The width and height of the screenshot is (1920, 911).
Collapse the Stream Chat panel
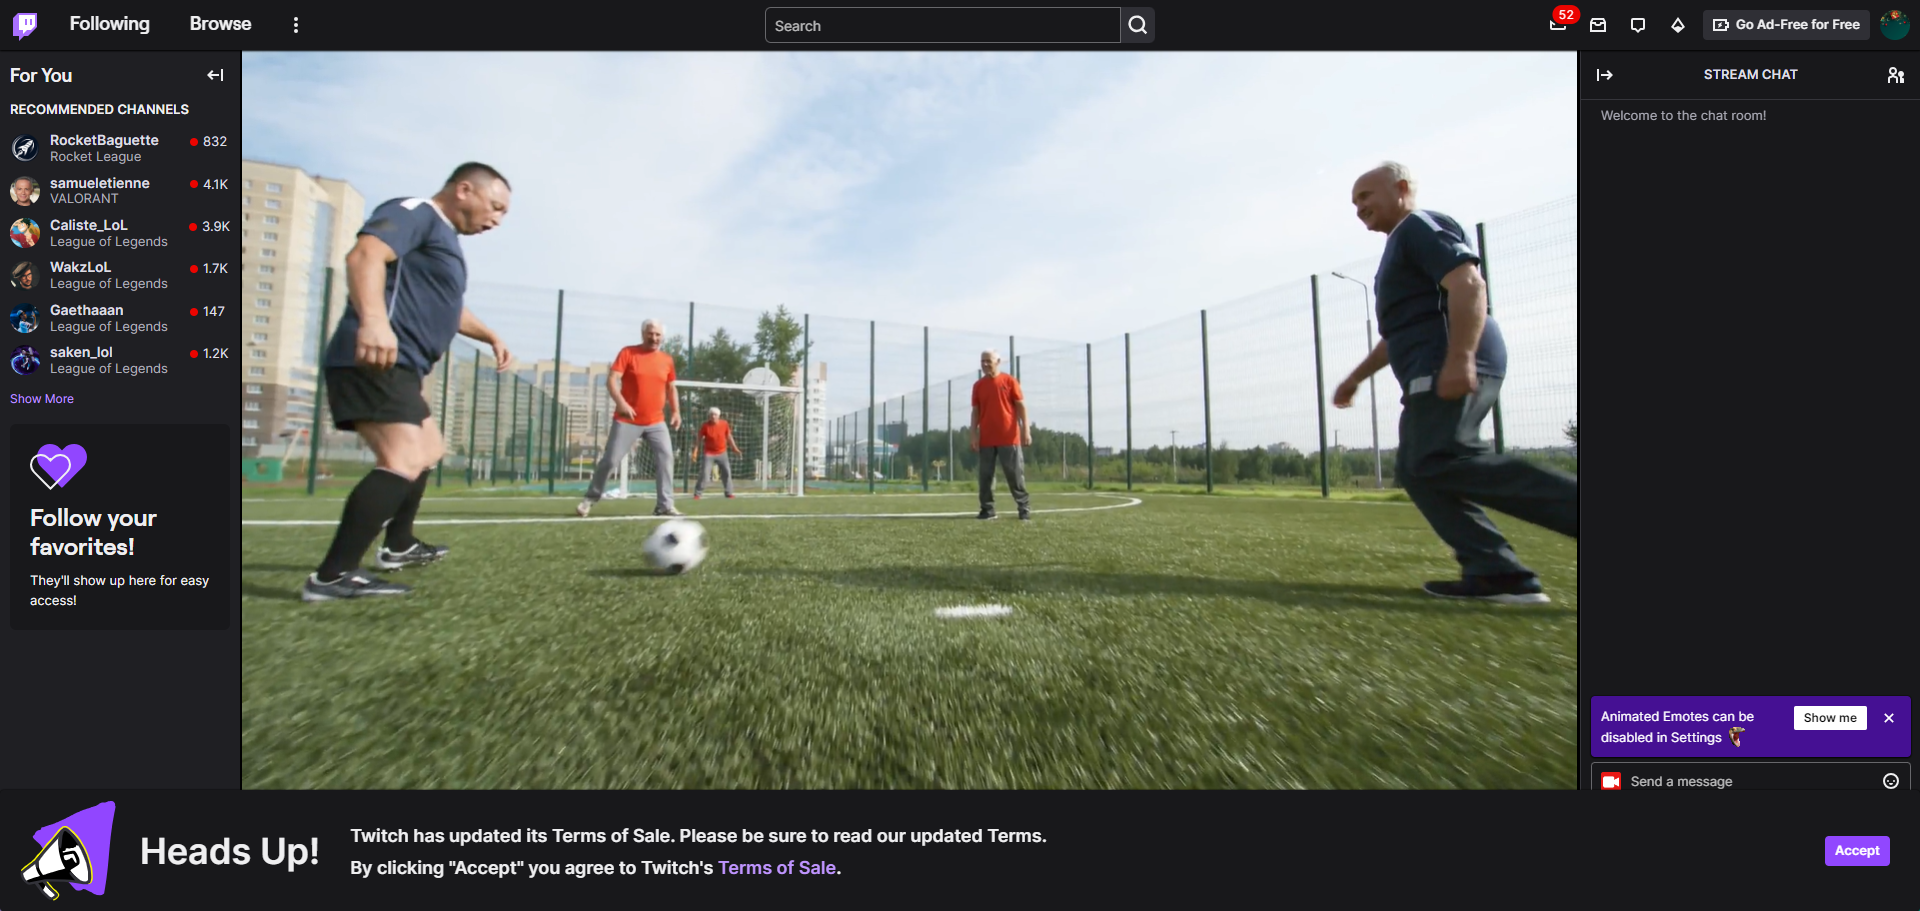click(x=1605, y=75)
